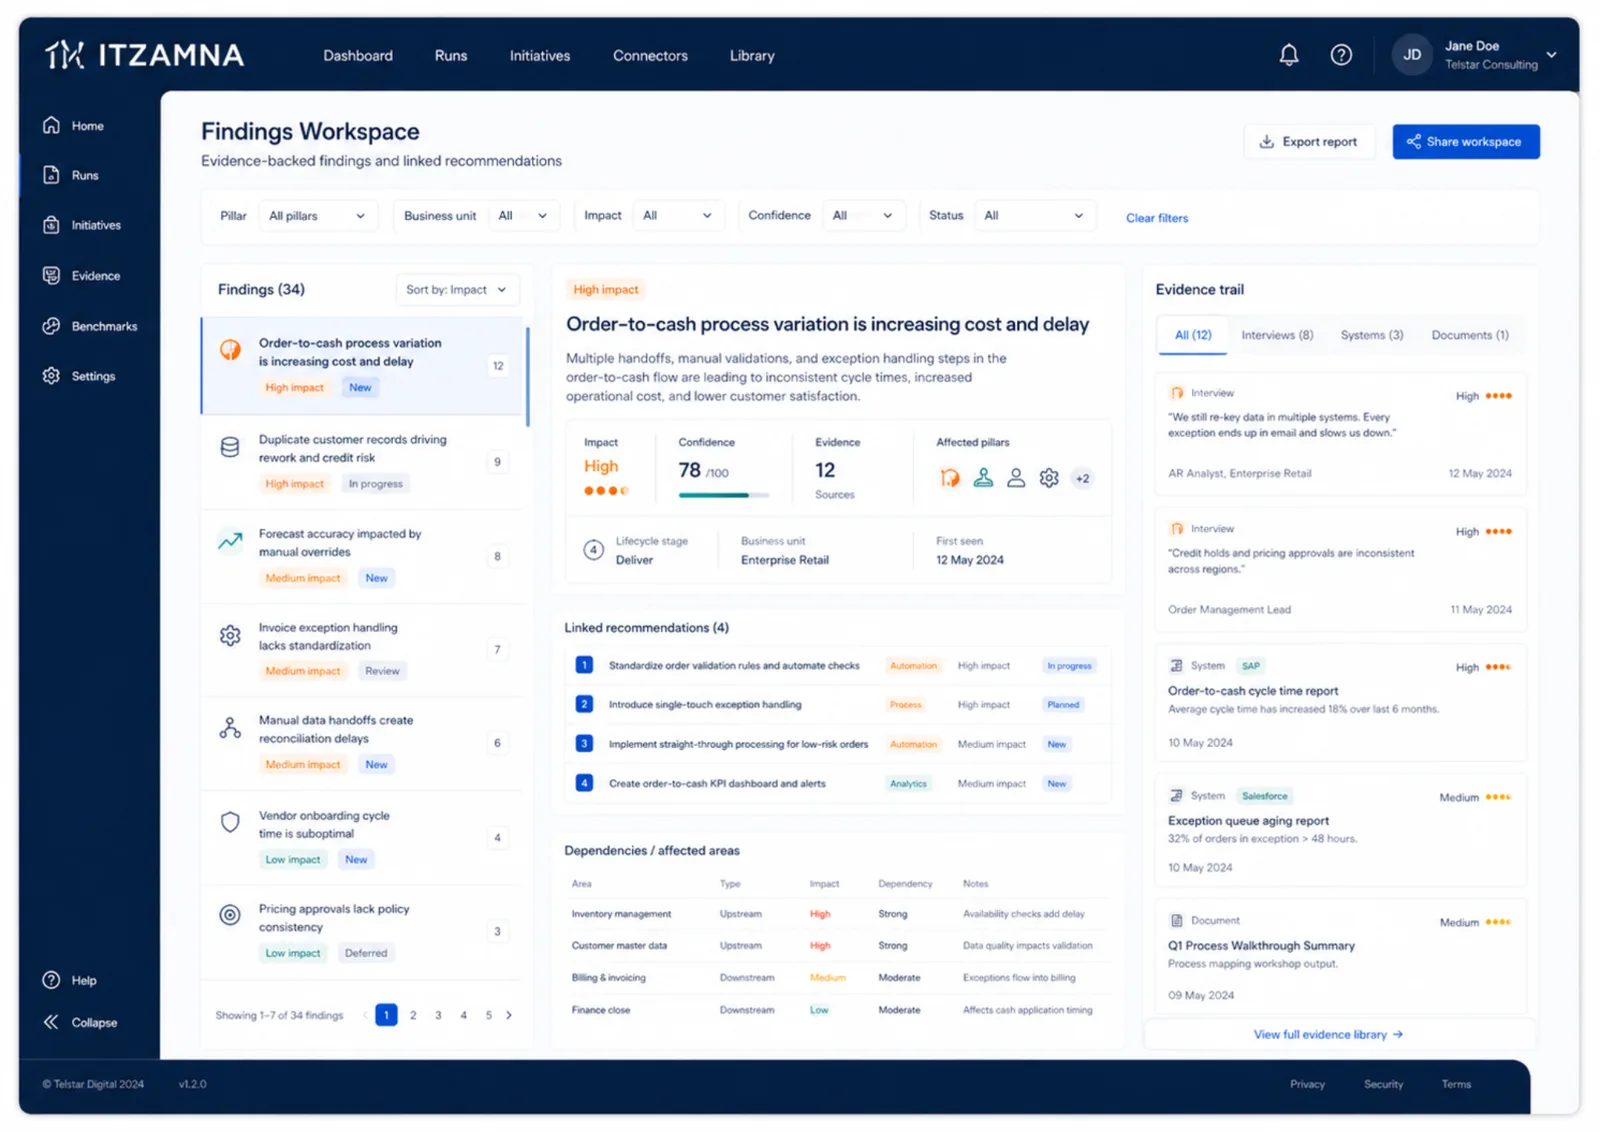This screenshot has height=1132, width=1600.
Task: Open the Security footer link
Action: point(1383,1084)
